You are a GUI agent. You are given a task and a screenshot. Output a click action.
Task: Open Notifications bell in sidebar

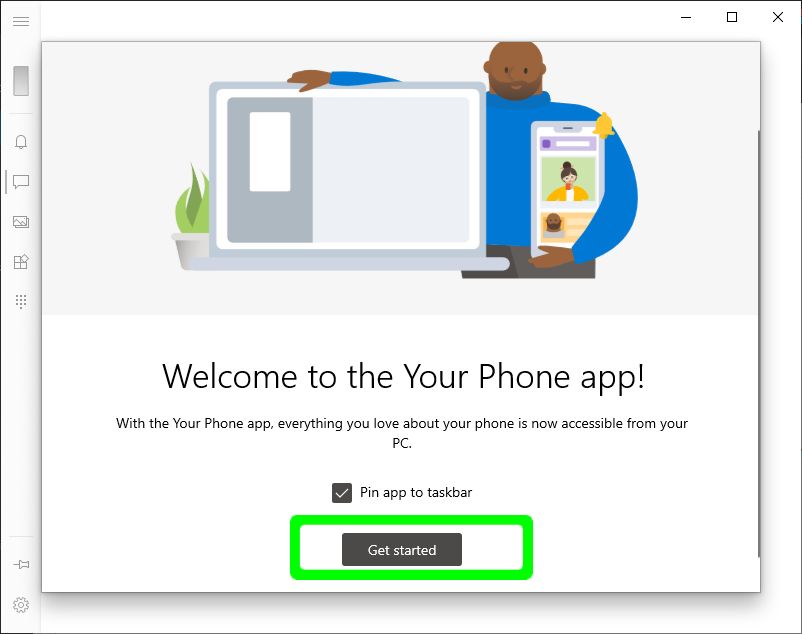21,142
